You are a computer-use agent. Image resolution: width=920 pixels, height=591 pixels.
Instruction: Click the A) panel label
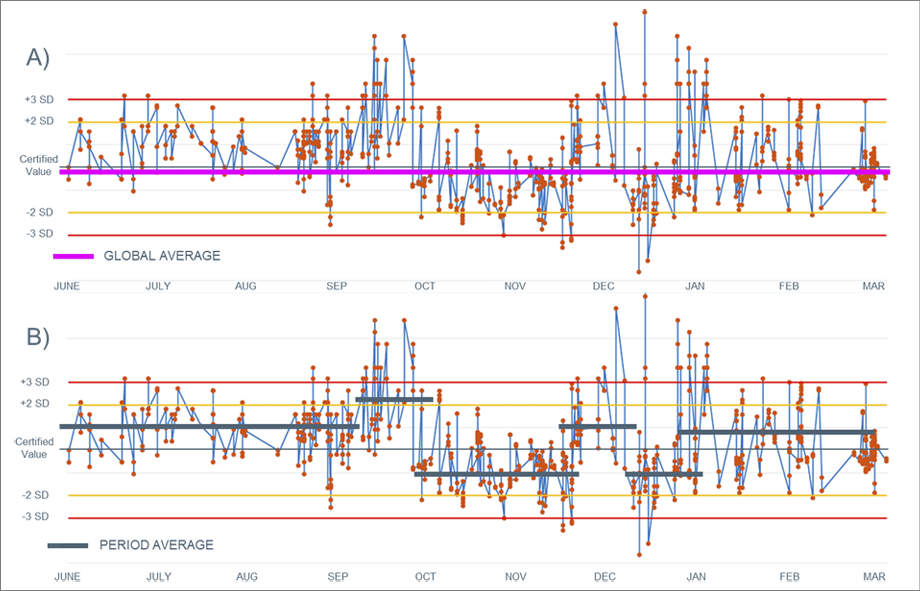pos(38,58)
